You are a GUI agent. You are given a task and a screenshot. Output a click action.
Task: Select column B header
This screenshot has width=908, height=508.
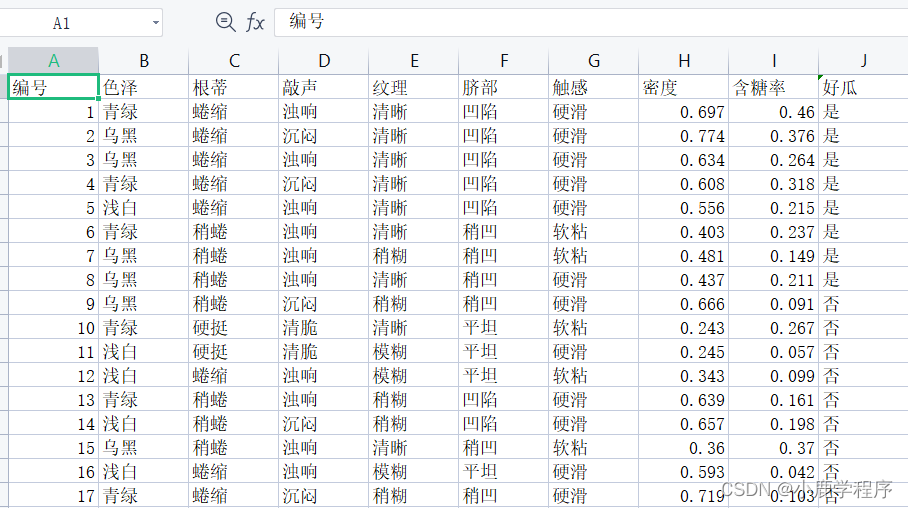[x=144, y=61]
